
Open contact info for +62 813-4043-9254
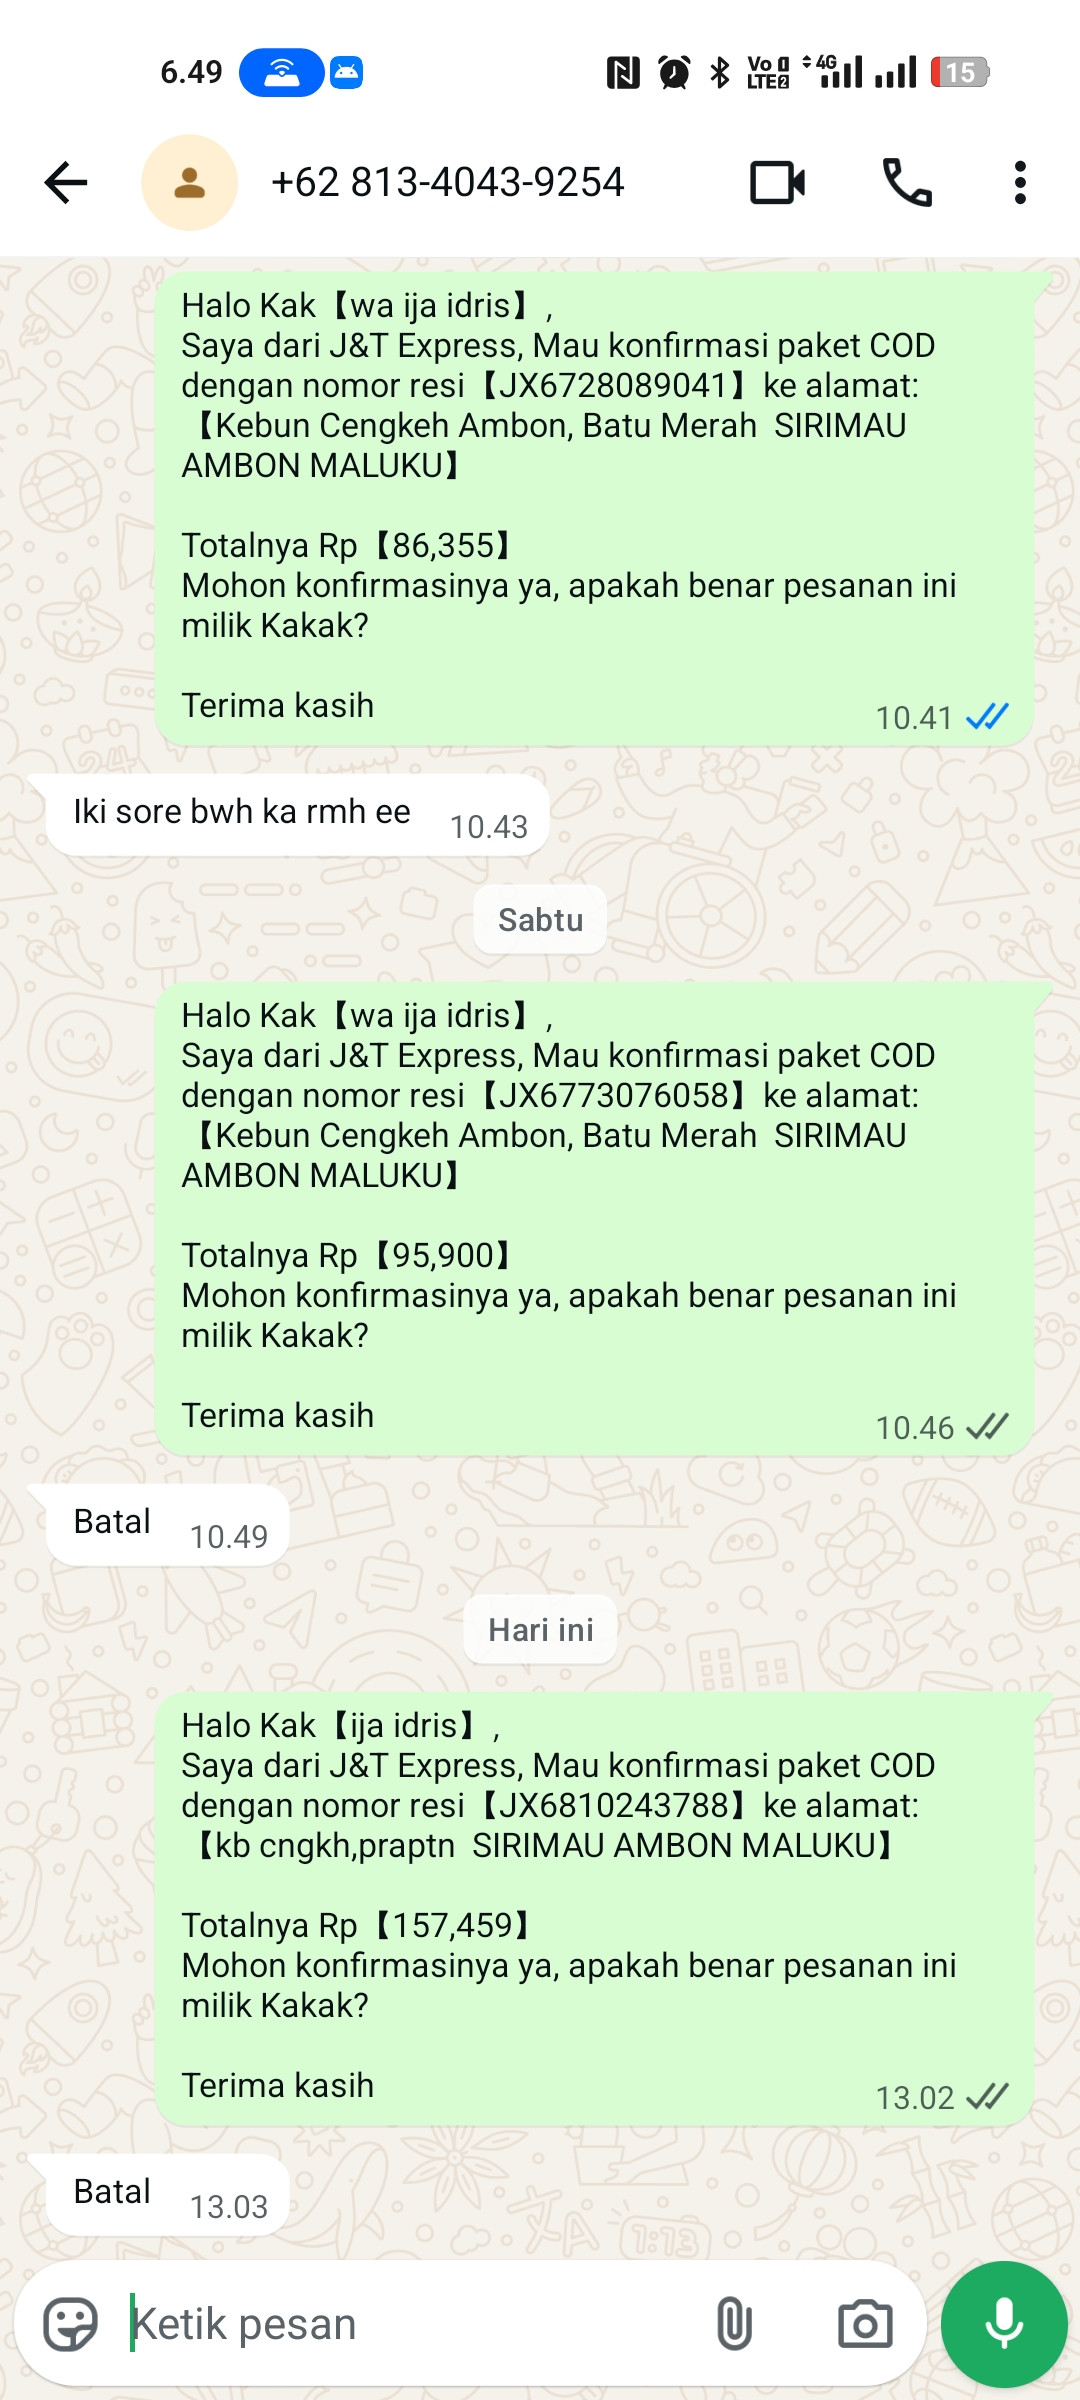(x=447, y=183)
